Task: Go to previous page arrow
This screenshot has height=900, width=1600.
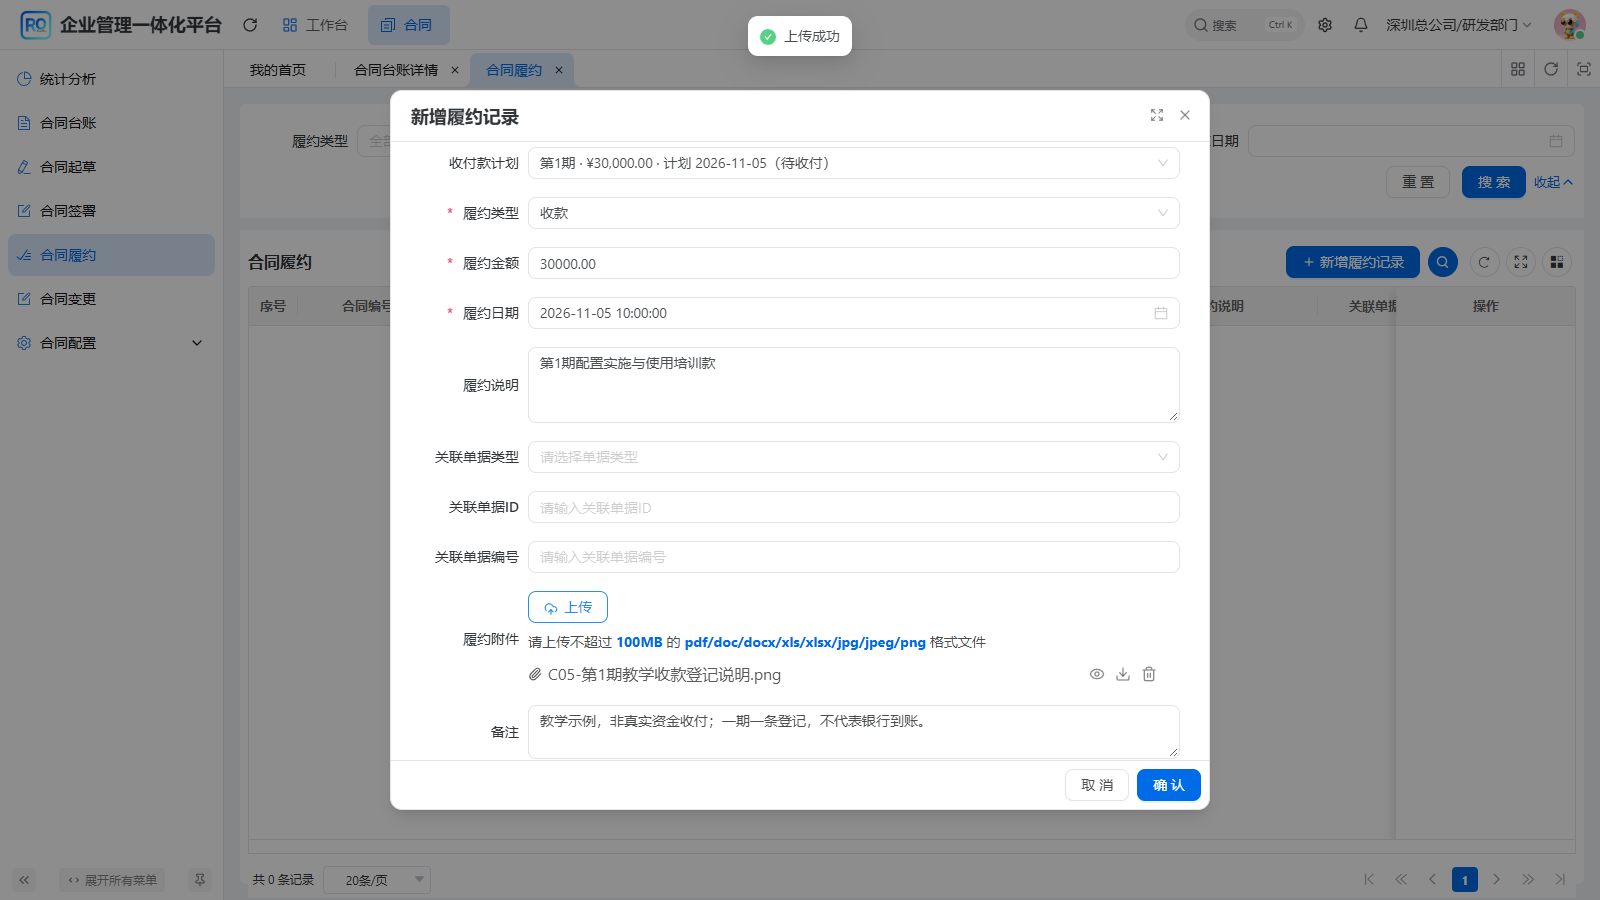Action: pos(1432,879)
